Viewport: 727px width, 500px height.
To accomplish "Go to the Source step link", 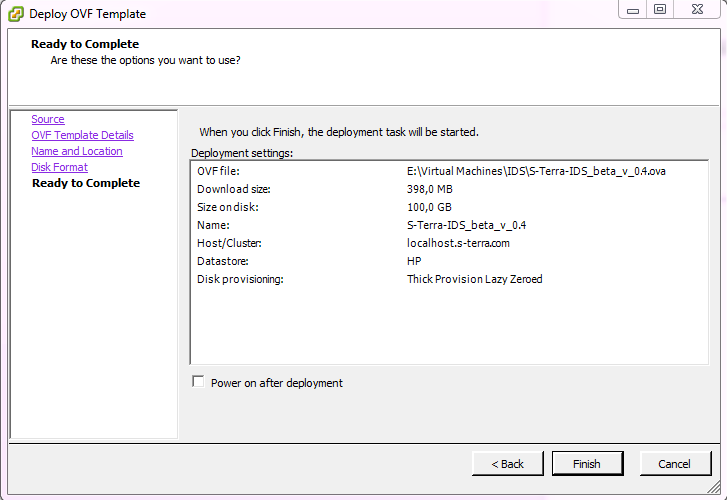I will coord(48,119).
